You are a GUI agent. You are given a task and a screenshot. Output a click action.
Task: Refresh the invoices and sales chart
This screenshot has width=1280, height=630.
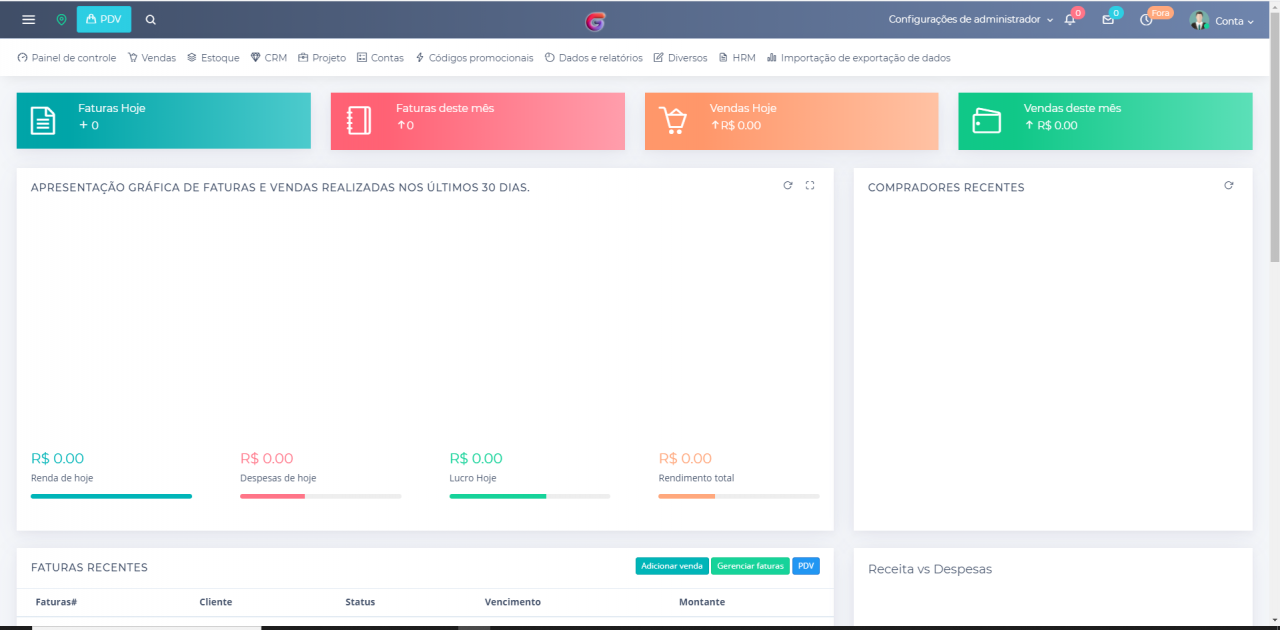coord(788,186)
